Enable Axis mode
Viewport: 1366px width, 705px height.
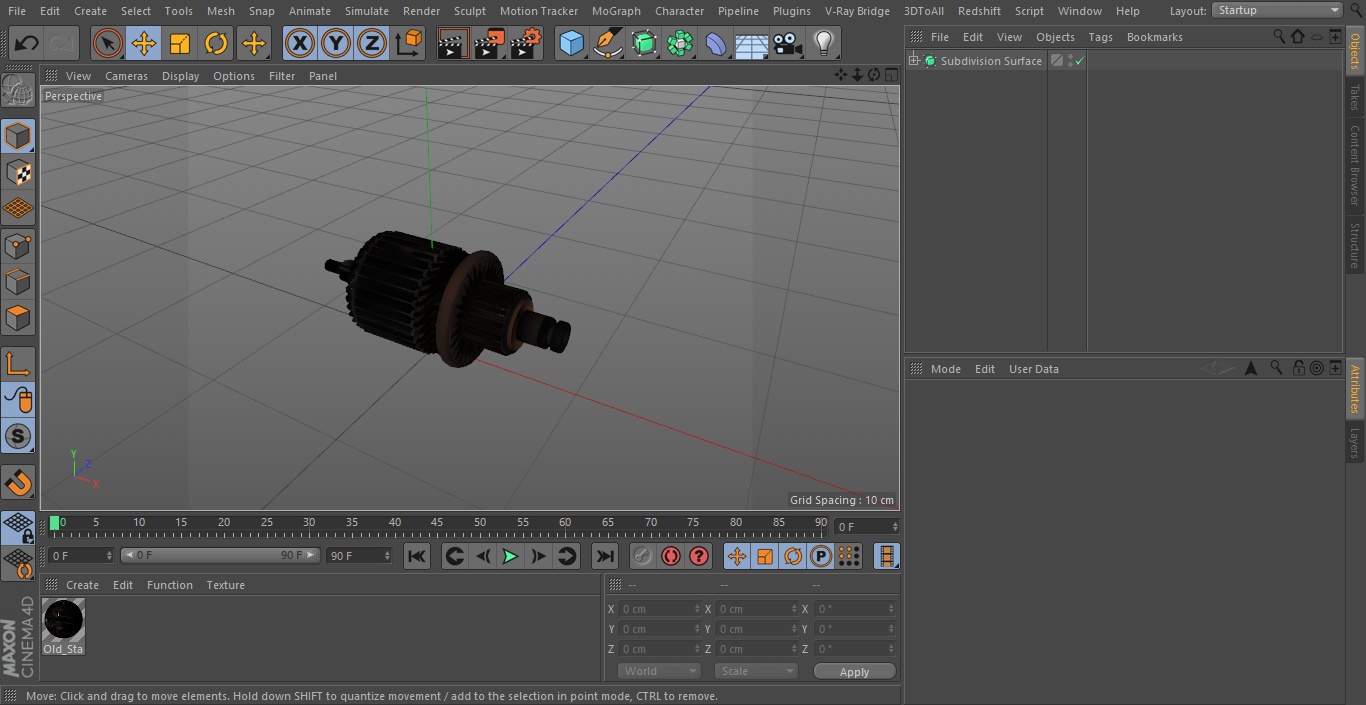click(x=18, y=363)
